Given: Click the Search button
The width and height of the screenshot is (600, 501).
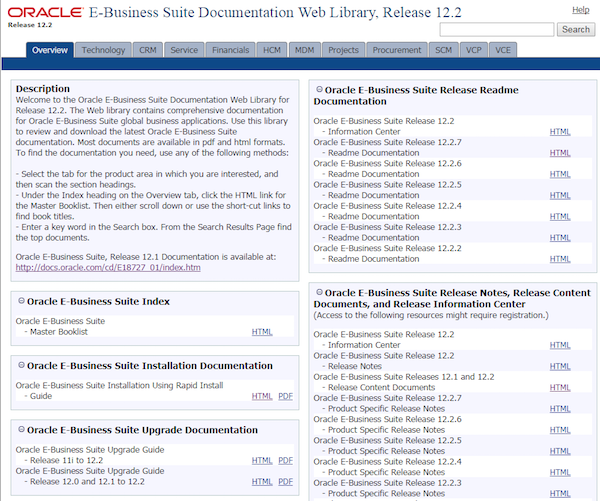Looking at the screenshot, I should coord(576,29).
